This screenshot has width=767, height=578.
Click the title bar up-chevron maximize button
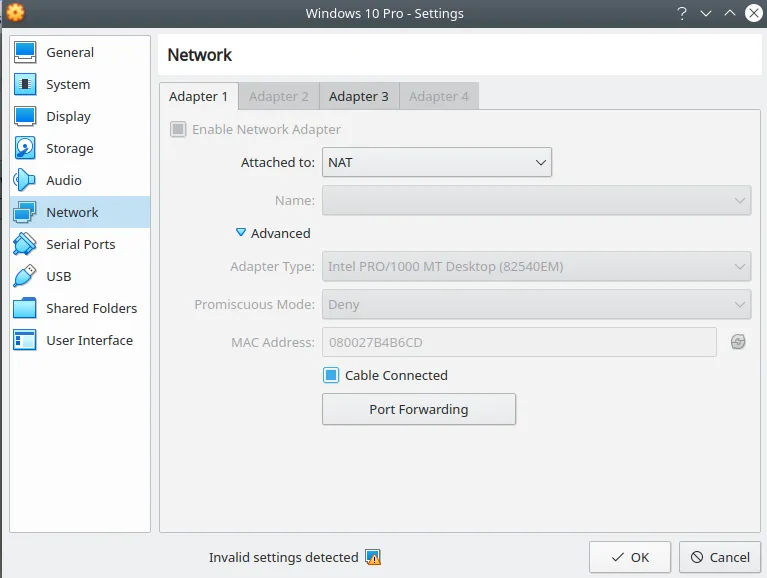point(729,13)
